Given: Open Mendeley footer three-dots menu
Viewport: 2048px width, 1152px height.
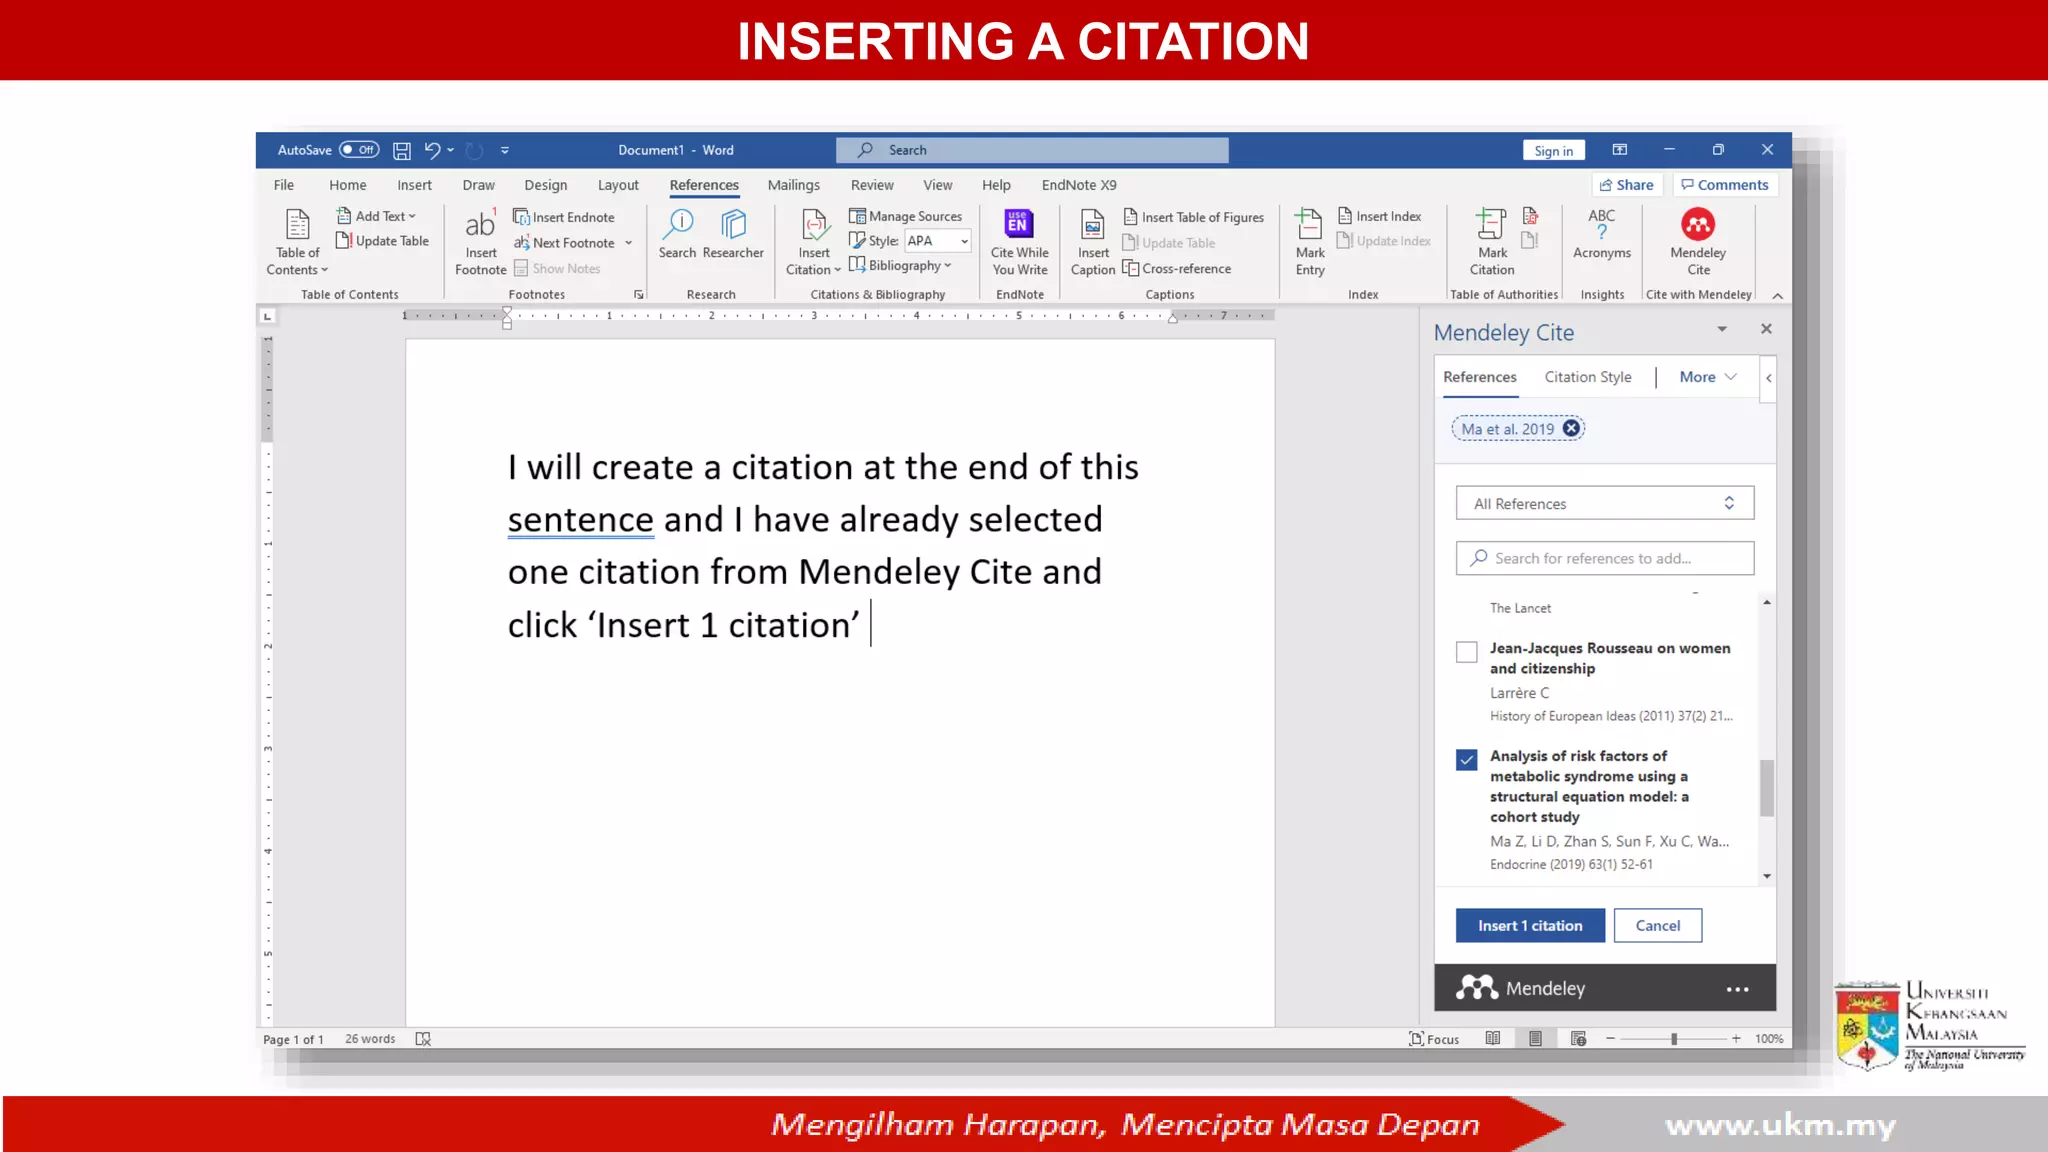Looking at the screenshot, I should point(1737,989).
